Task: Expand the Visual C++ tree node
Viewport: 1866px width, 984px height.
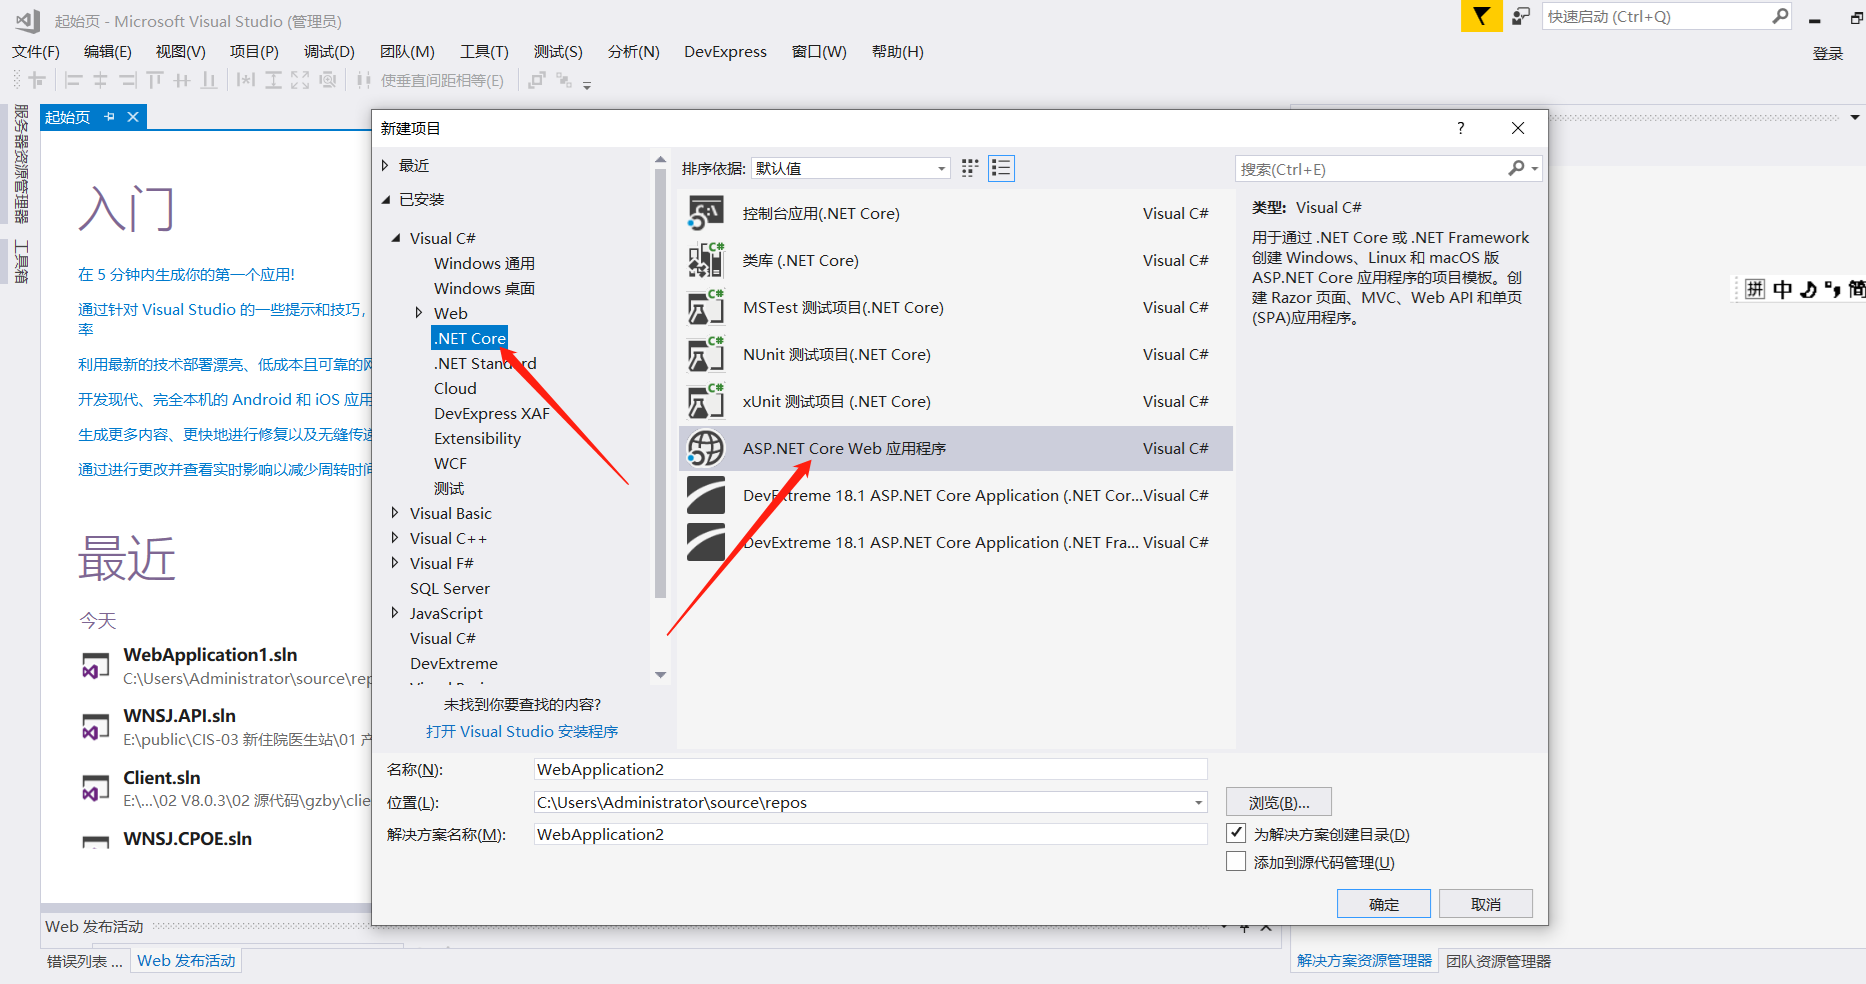Action: (395, 538)
